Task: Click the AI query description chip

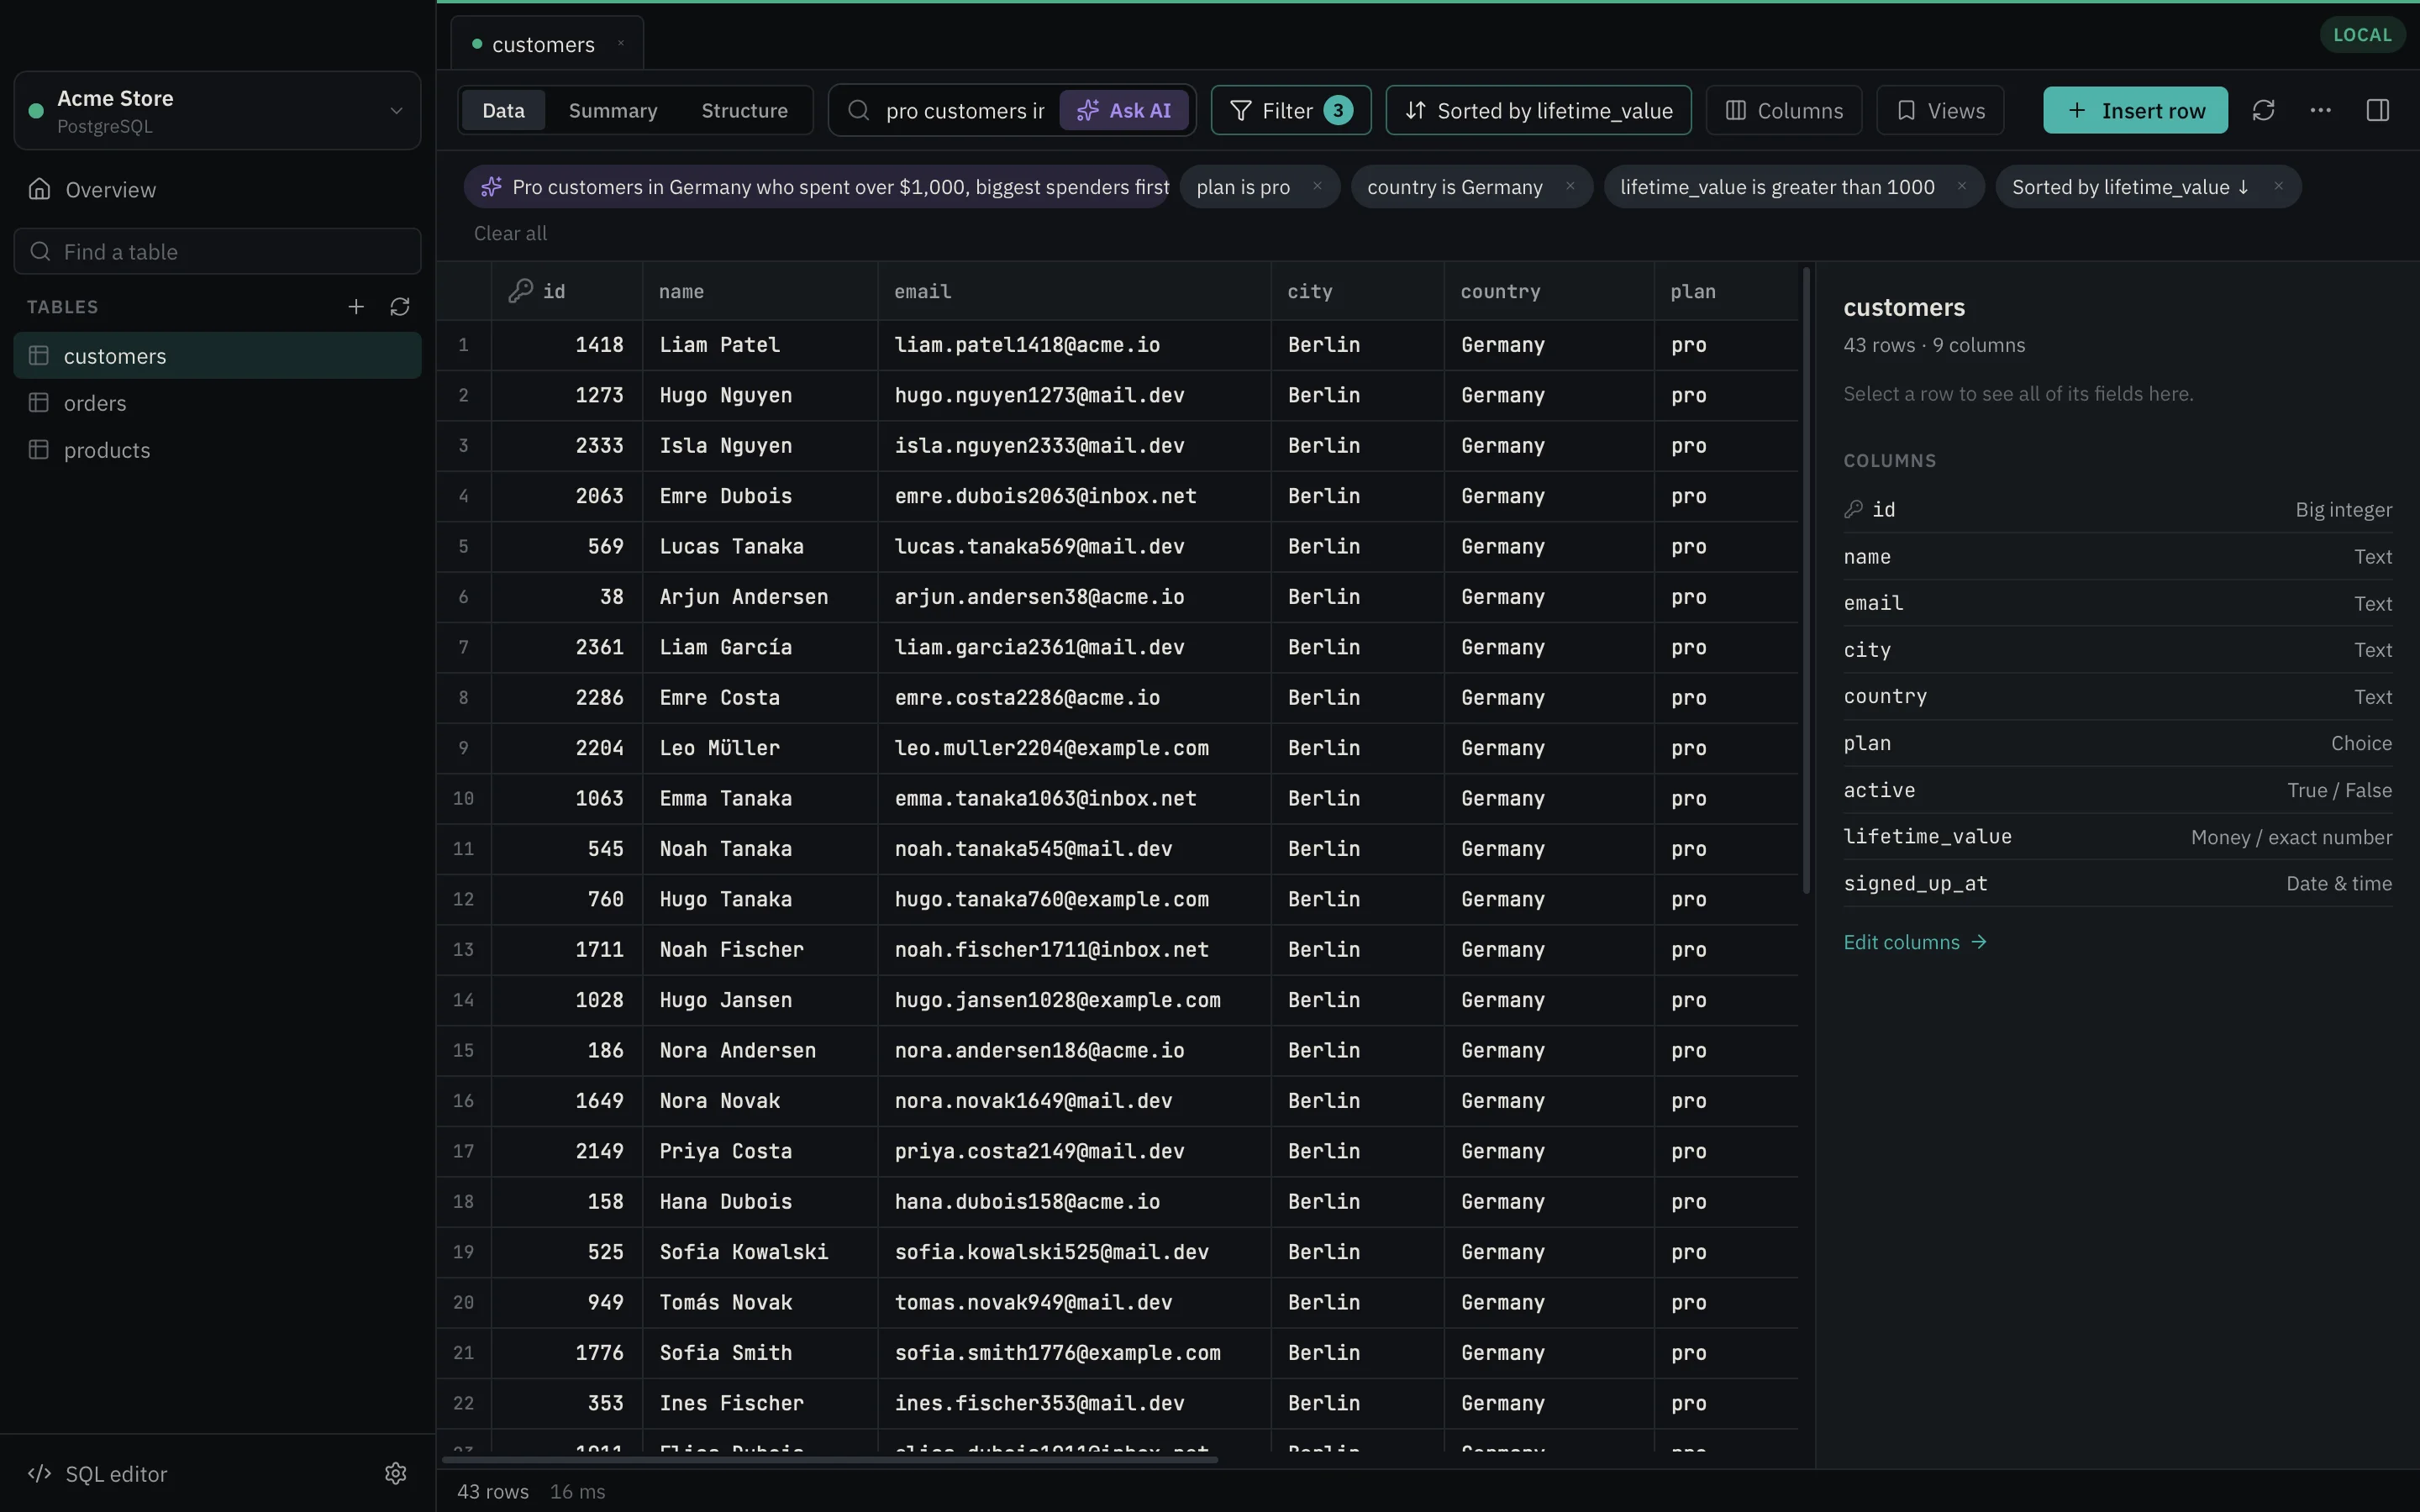Action: pos(816,186)
